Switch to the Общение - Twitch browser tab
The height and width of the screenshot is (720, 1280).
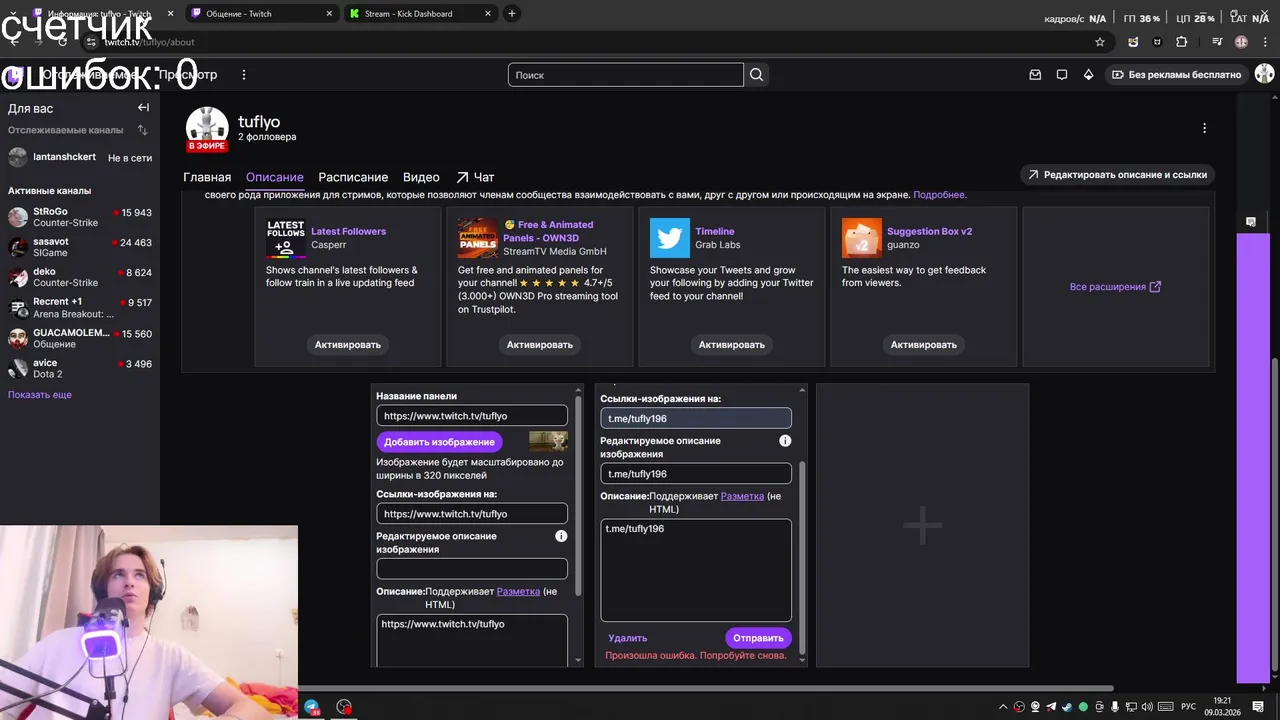click(260, 14)
